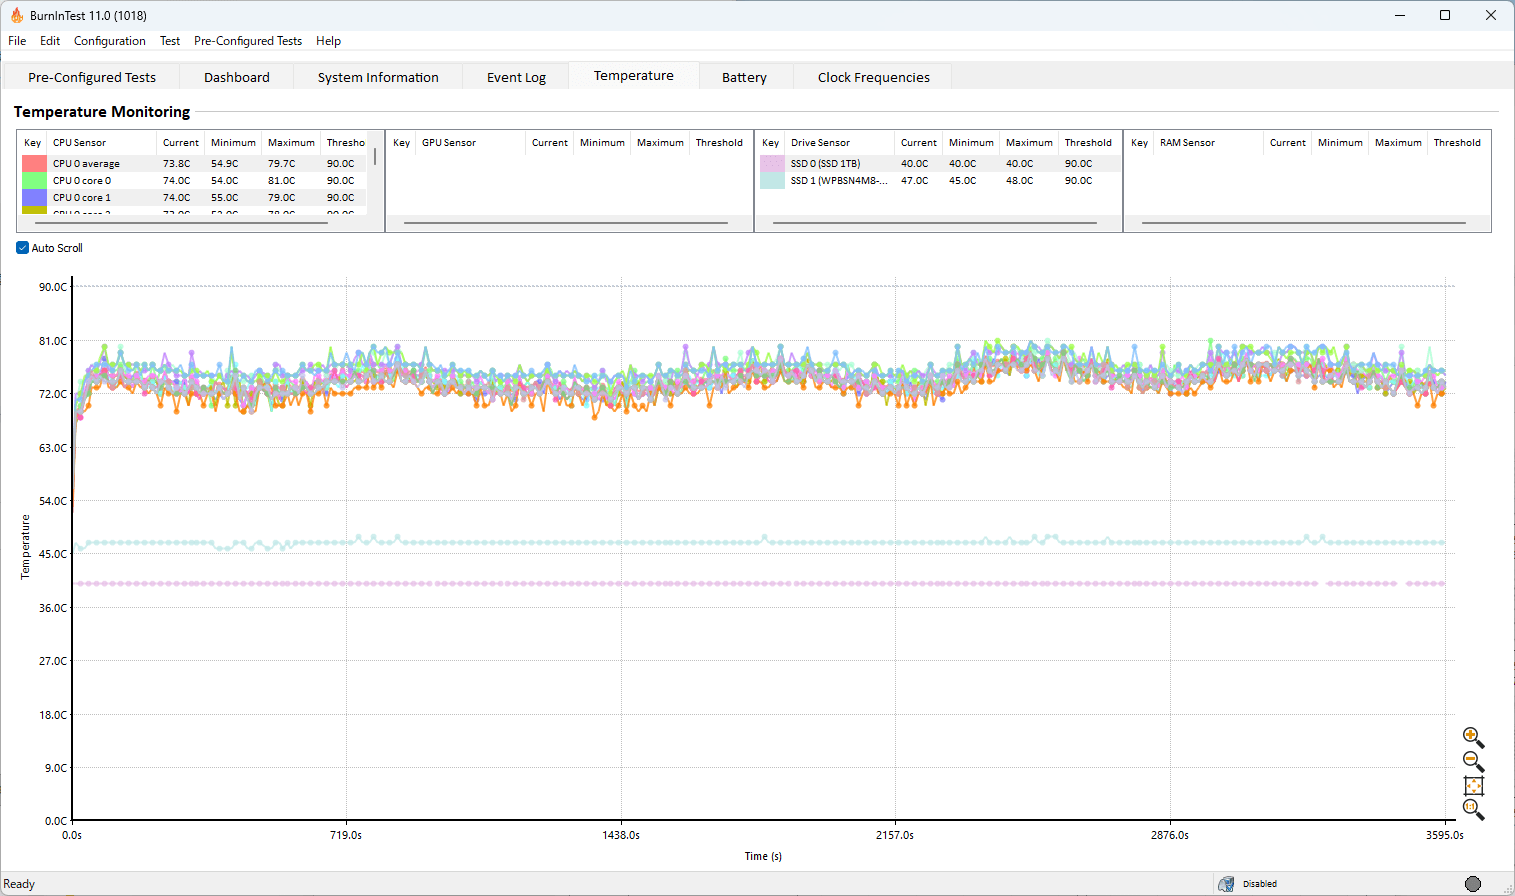Click the BurnInTest flame app icon
This screenshot has width=1515, height=896.
coord(16,15)
